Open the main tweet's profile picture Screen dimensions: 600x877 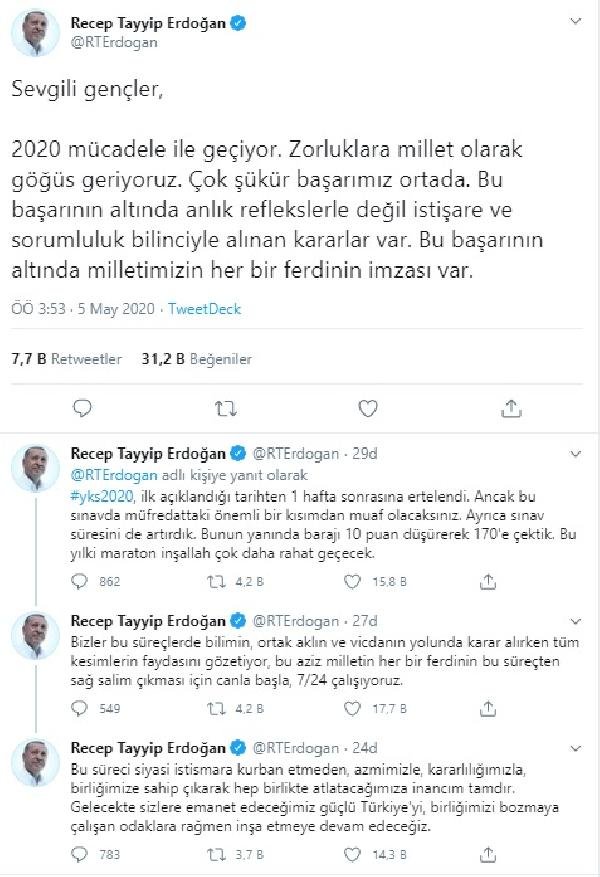[34, 34]
